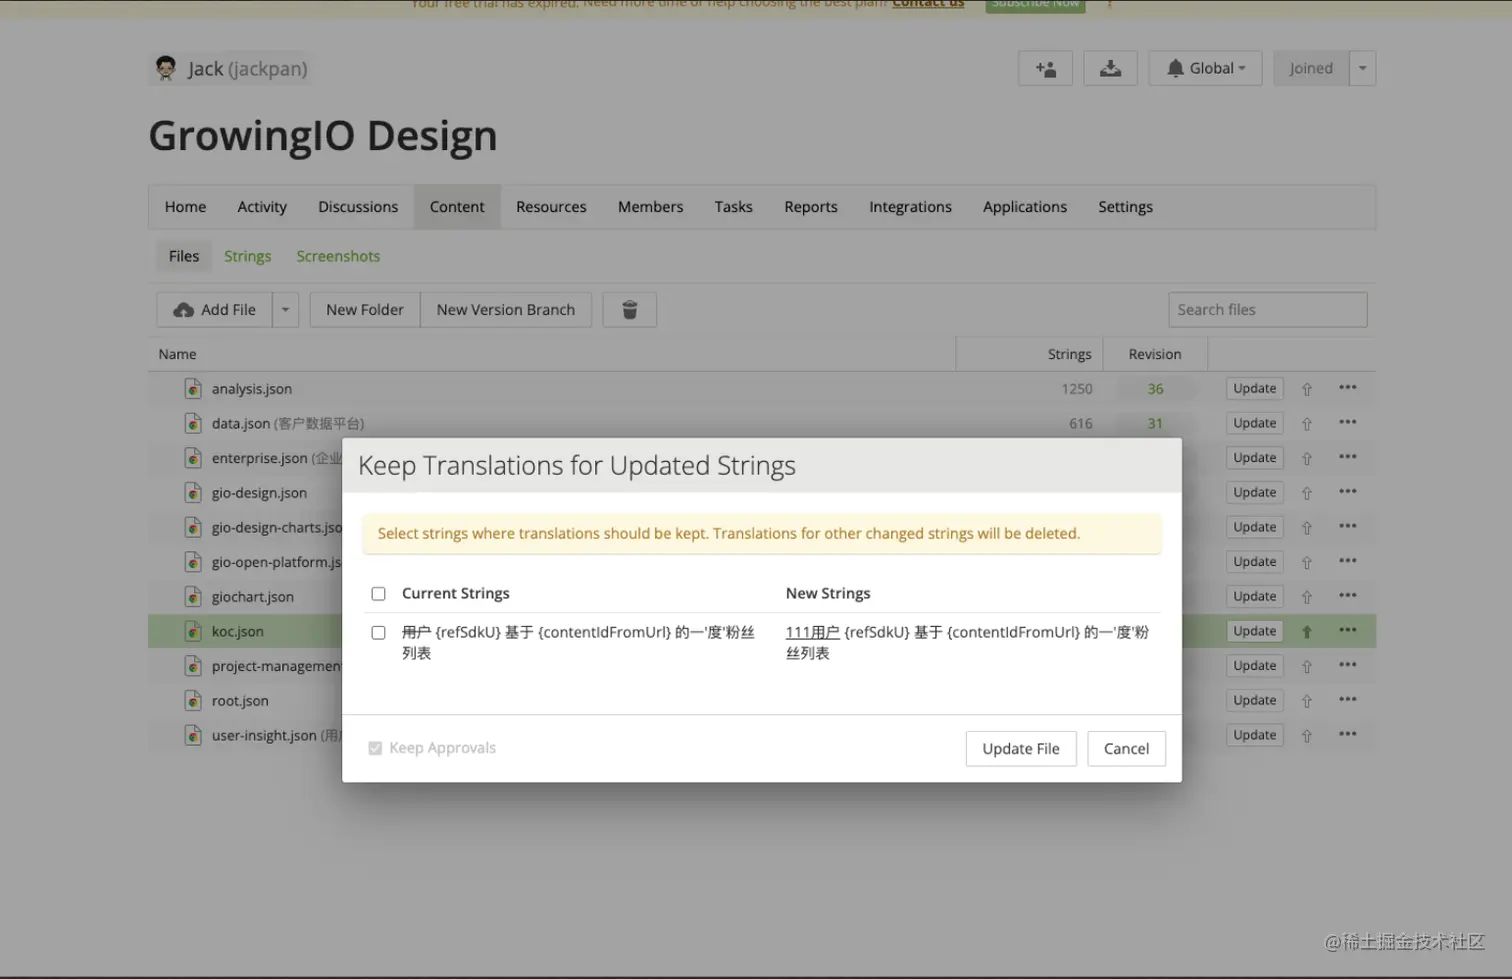Click priority arrow icon for data.json
Screen dimensions: 1512x979
1307,424
